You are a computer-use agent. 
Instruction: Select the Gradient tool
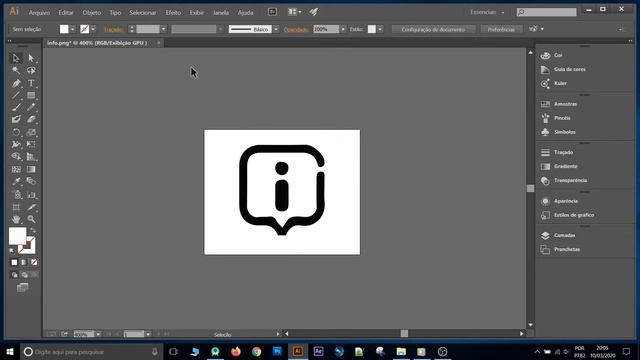[x=31, y=169]
